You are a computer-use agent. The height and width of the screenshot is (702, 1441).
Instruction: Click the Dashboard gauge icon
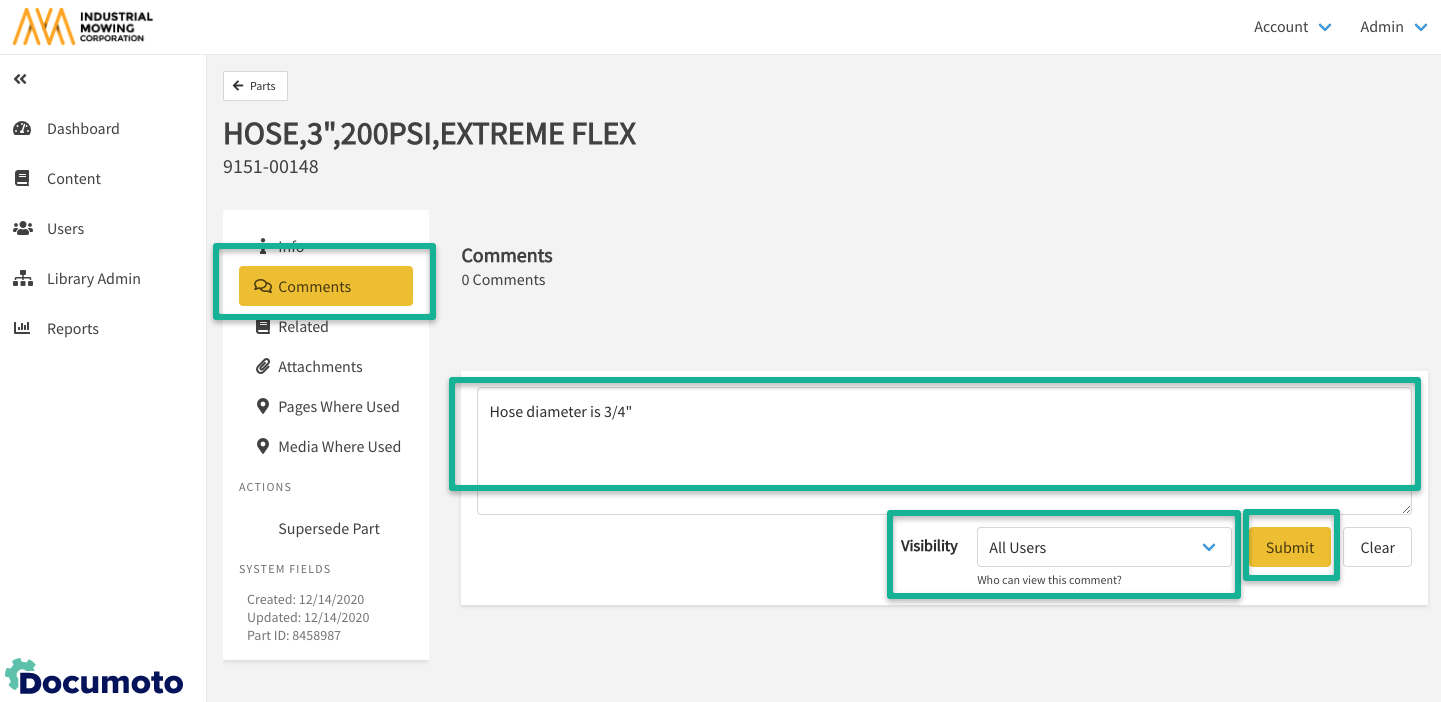[x=22, y=129]
